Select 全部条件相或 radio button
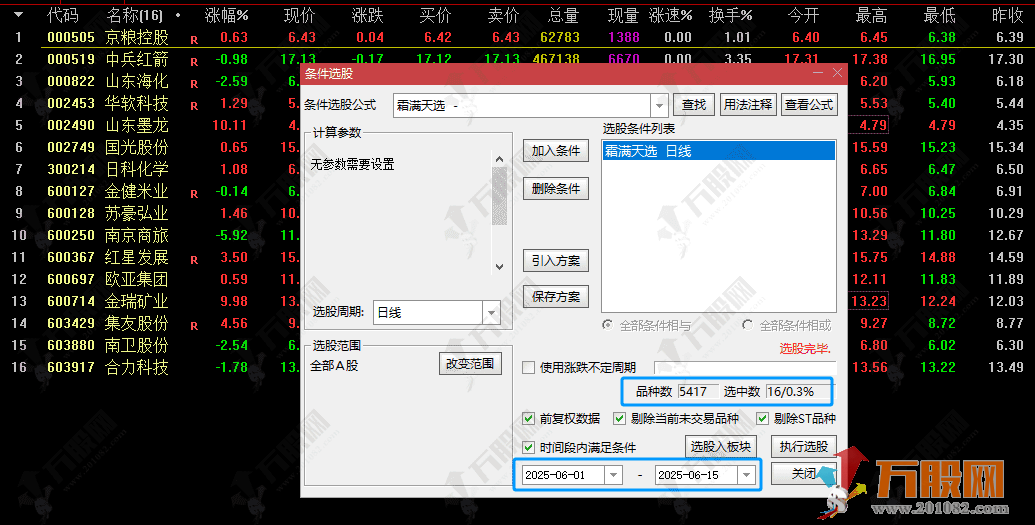The image size is (1035, 525). pos(747,325)
